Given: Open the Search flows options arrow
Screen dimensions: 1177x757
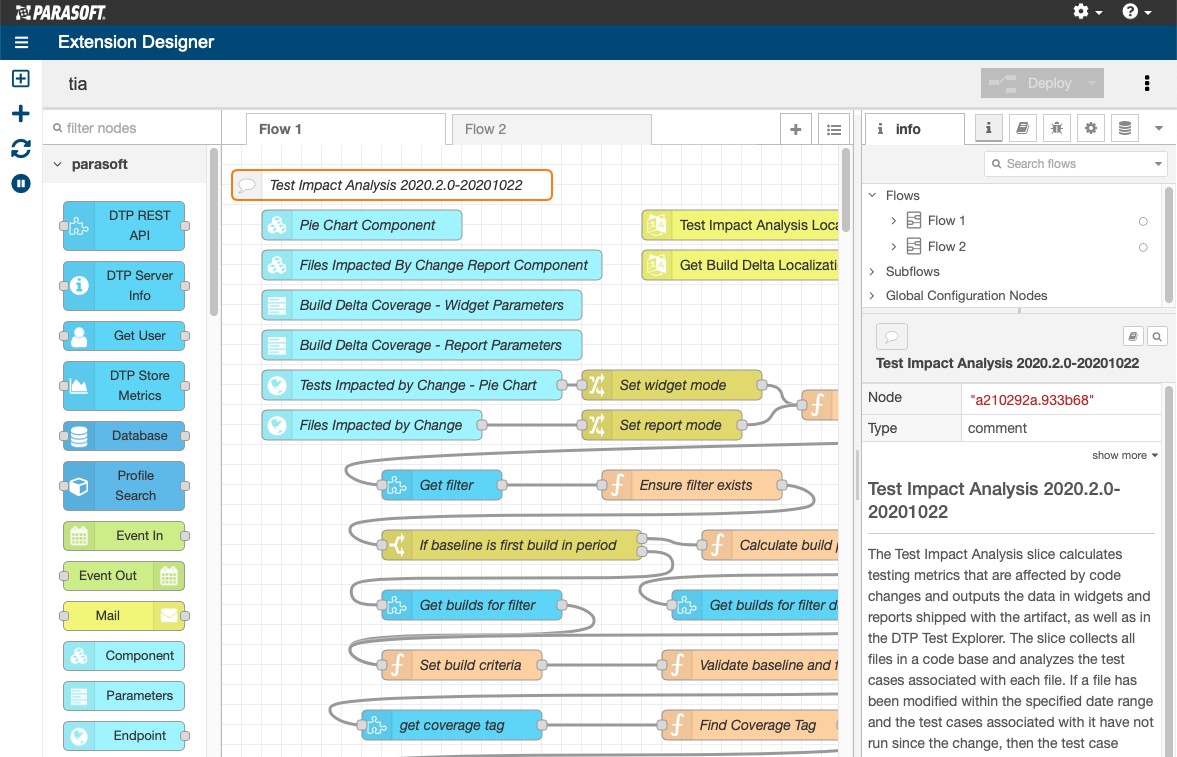Looking at the screenshot, I should [1158, 164].
